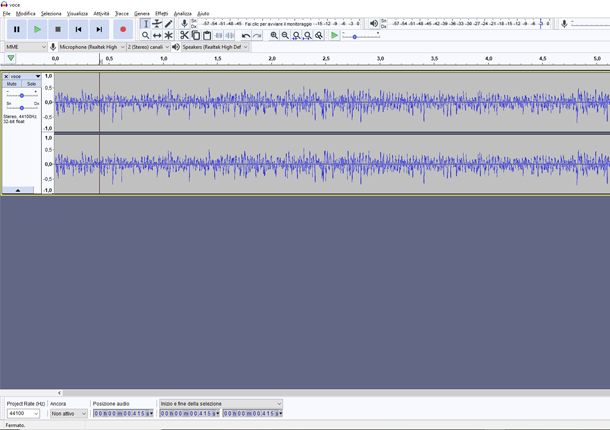Cut selection with the scissors icon
Image resolution: width=610 pixels, height=430 pixels.
184,35
